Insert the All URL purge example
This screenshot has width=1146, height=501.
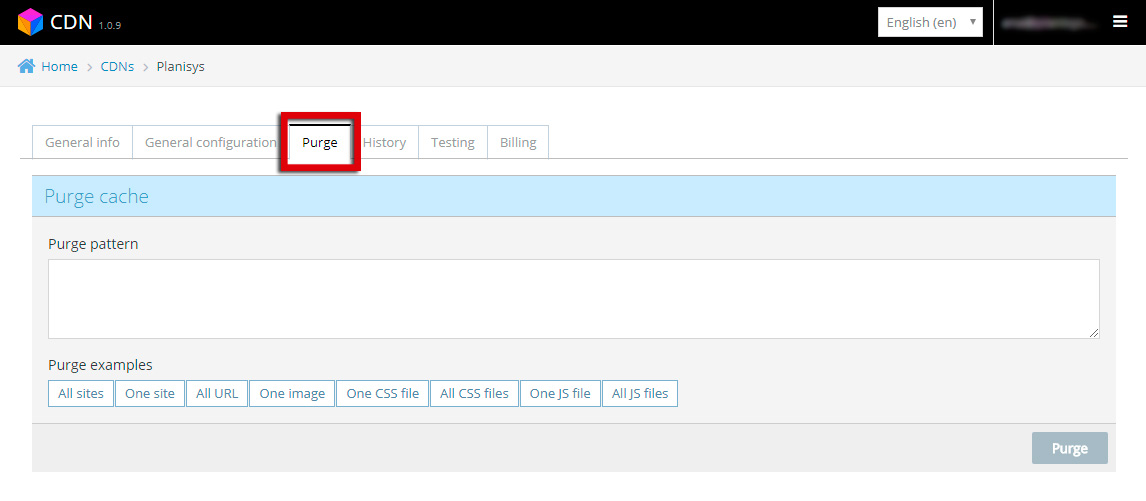click(217, 393)
